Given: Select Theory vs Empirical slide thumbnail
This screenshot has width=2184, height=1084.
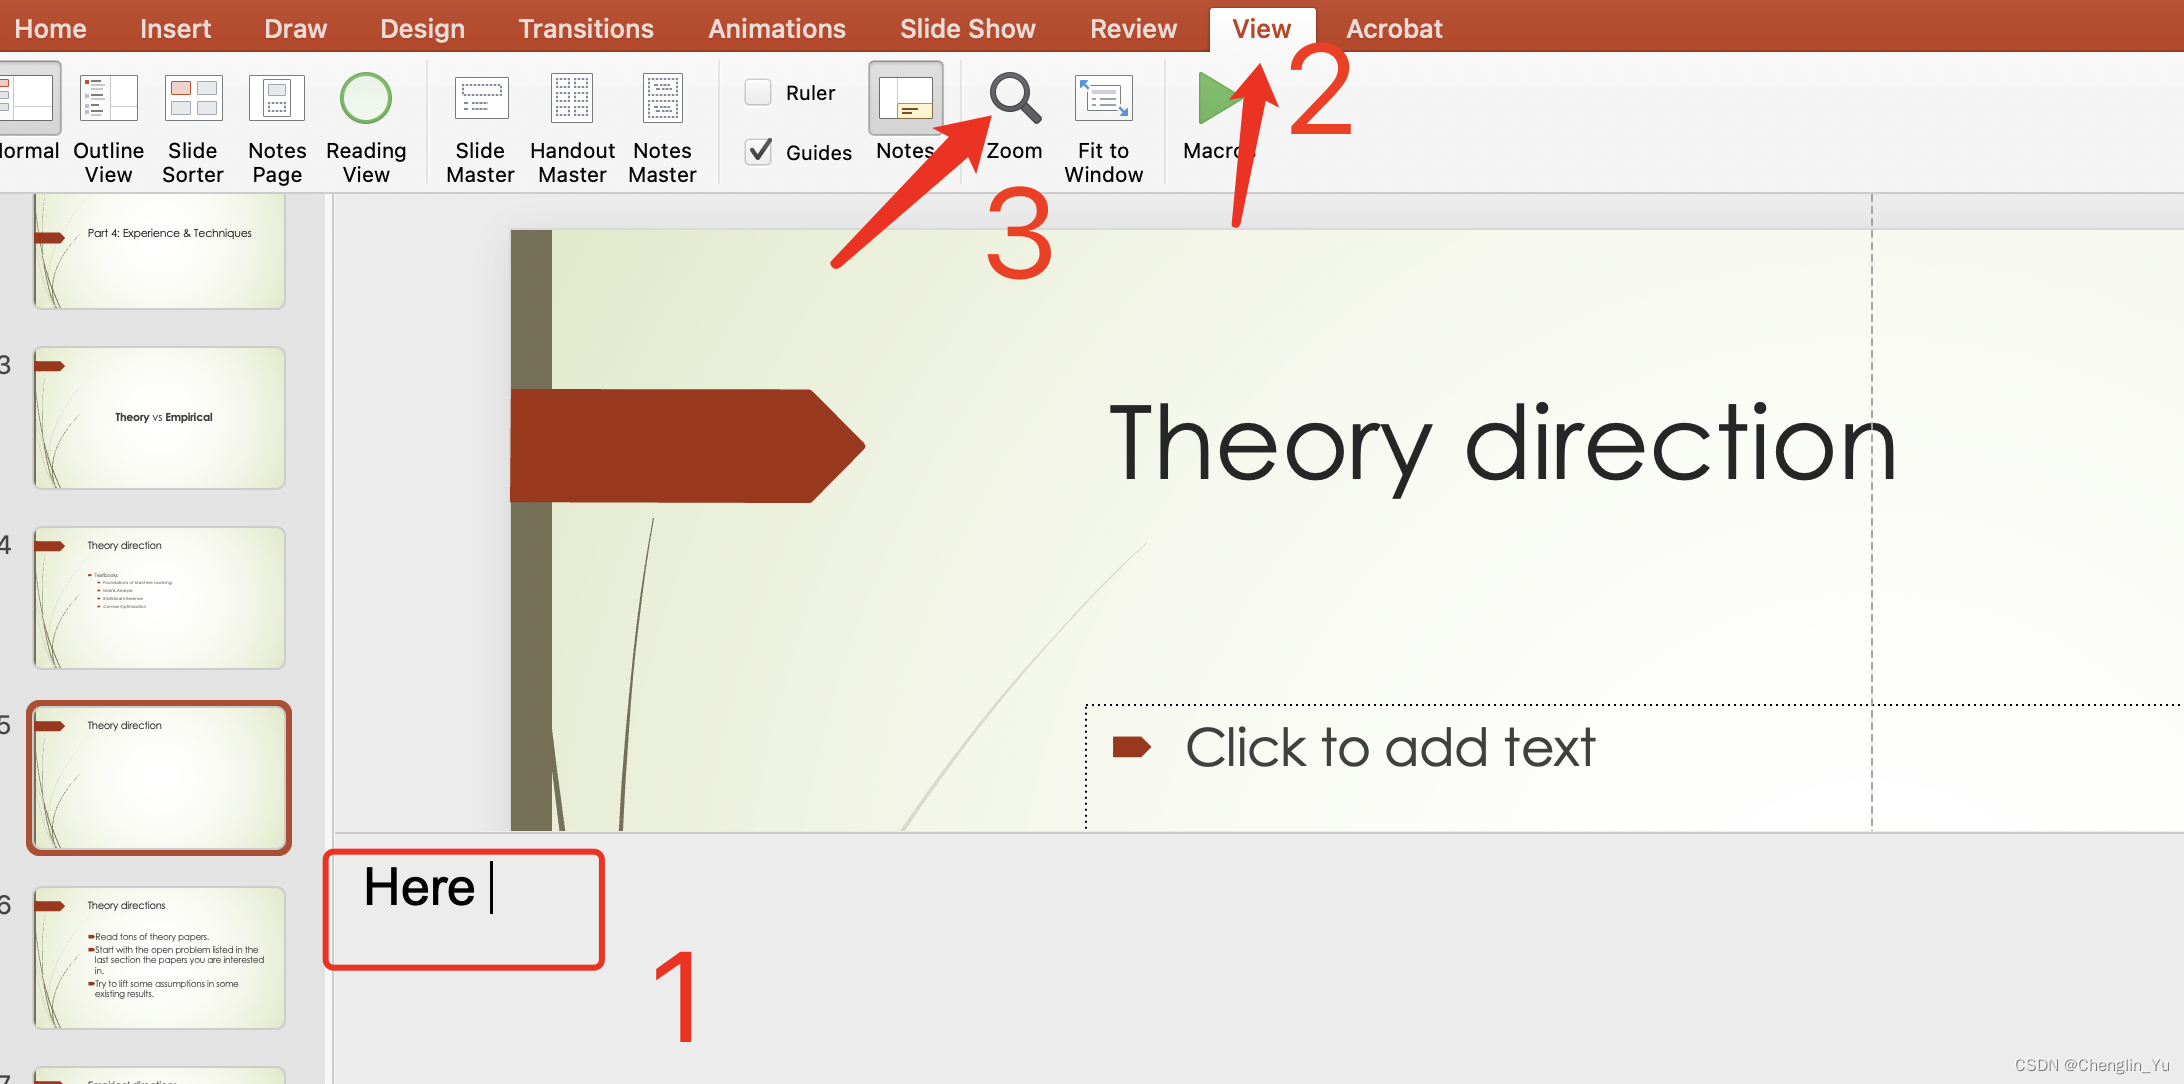Looking at the screenshot, I should pos(160,418).
